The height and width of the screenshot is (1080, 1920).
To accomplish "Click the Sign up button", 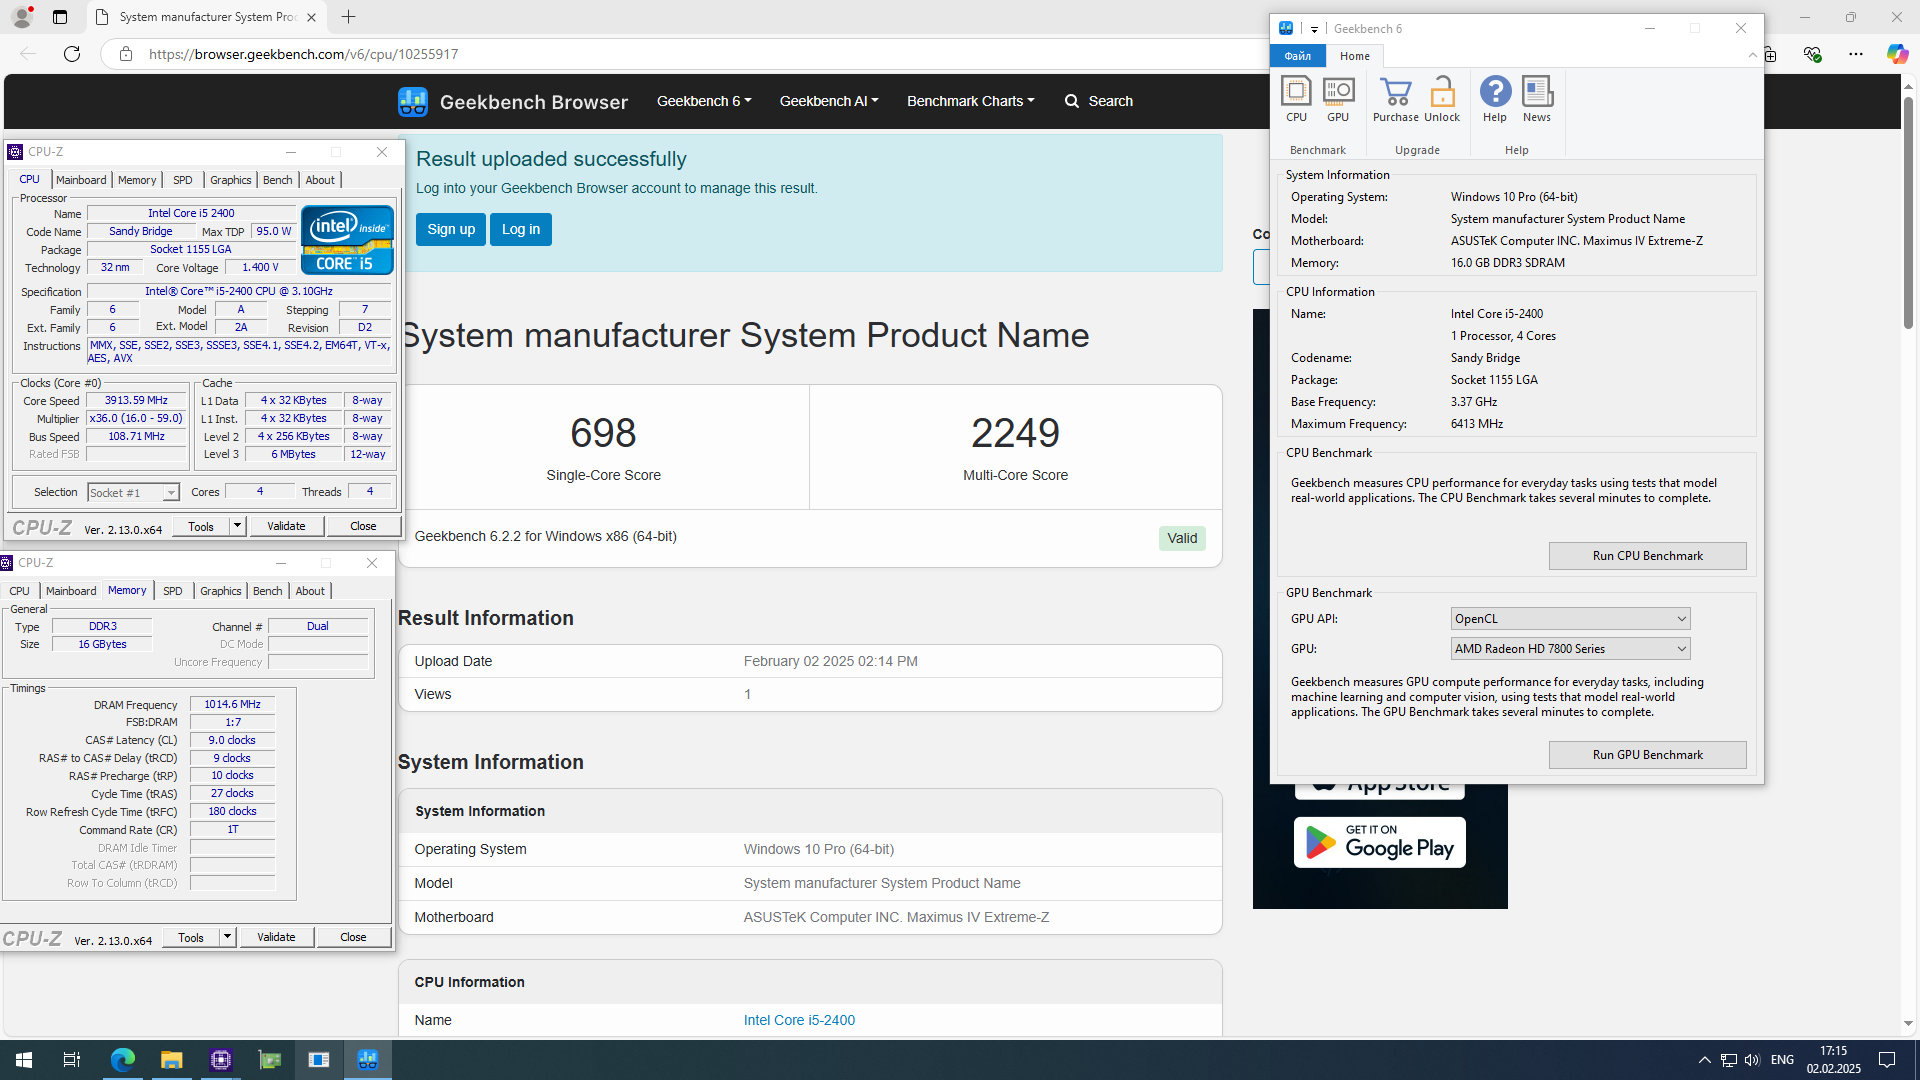I will coord(451,229).
